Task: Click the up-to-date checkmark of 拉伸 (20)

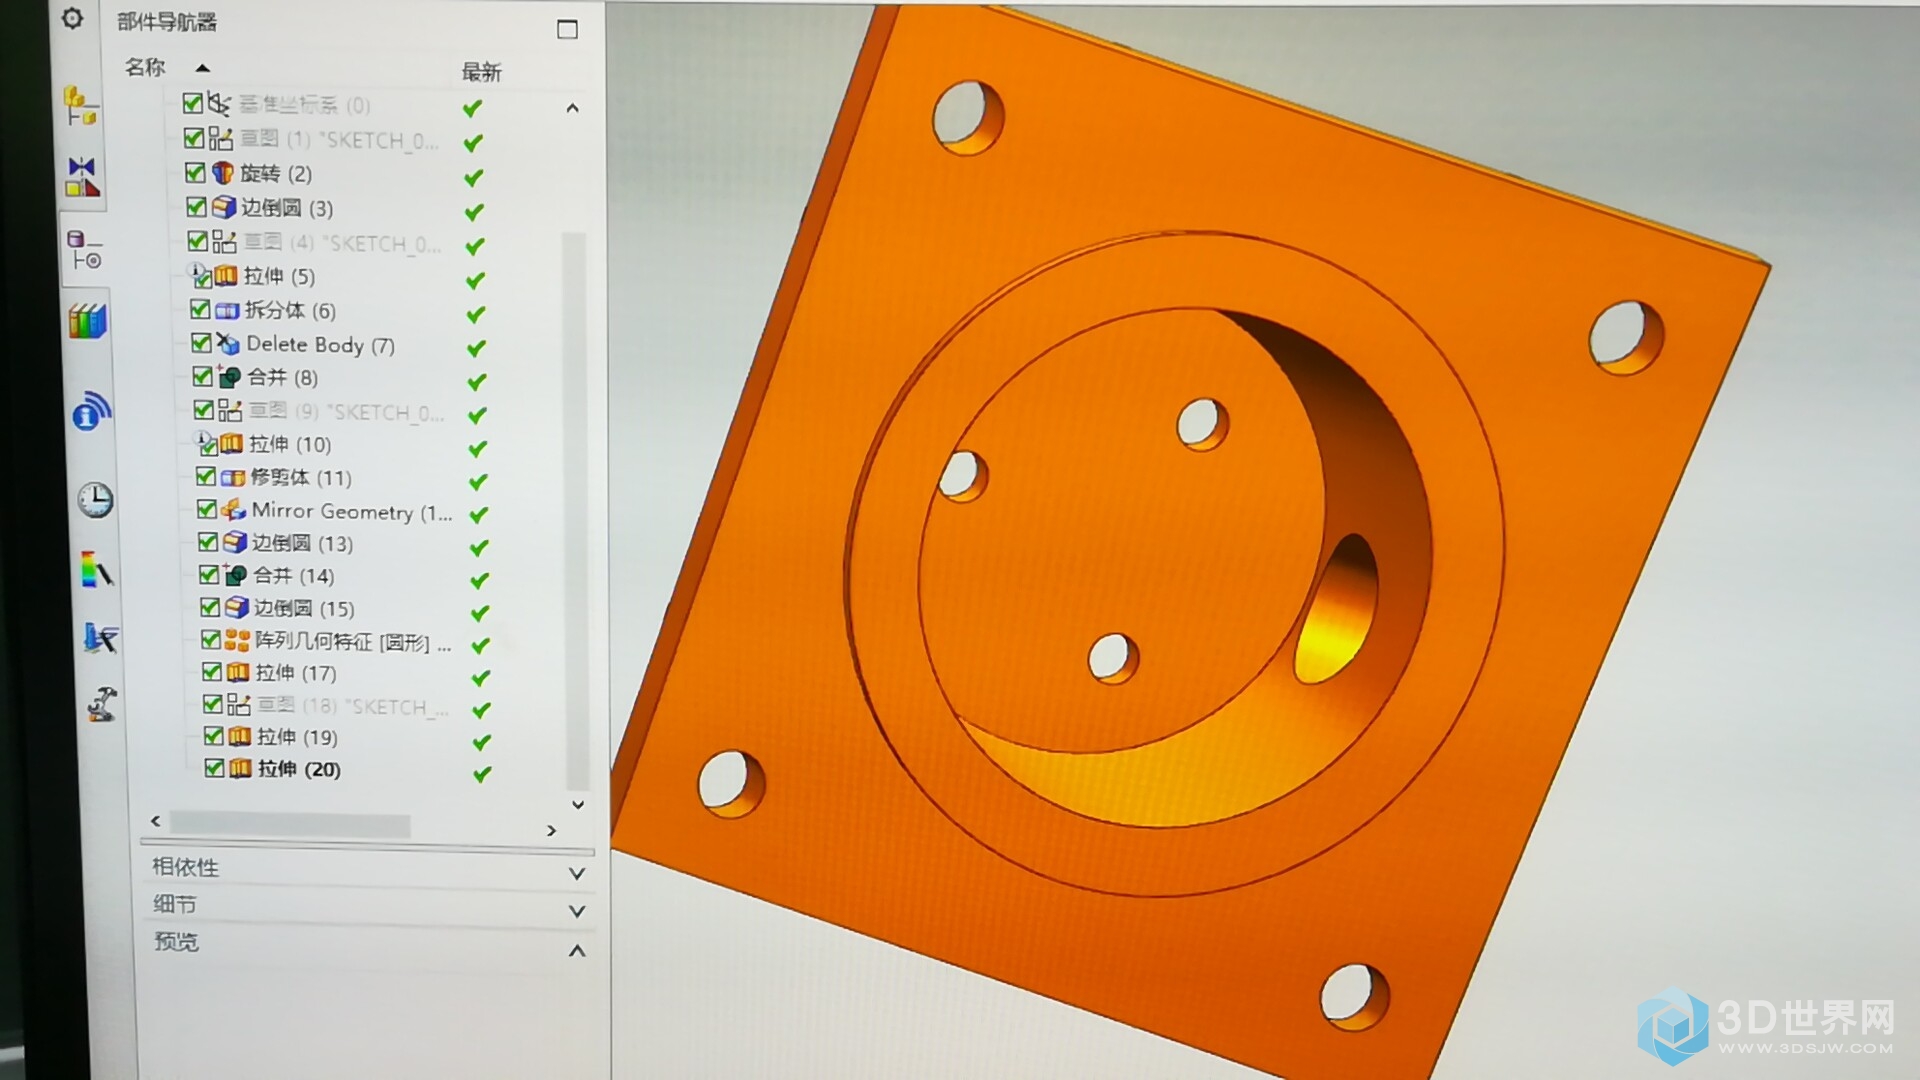Action: pyautogui.click(x=482, y=774)
